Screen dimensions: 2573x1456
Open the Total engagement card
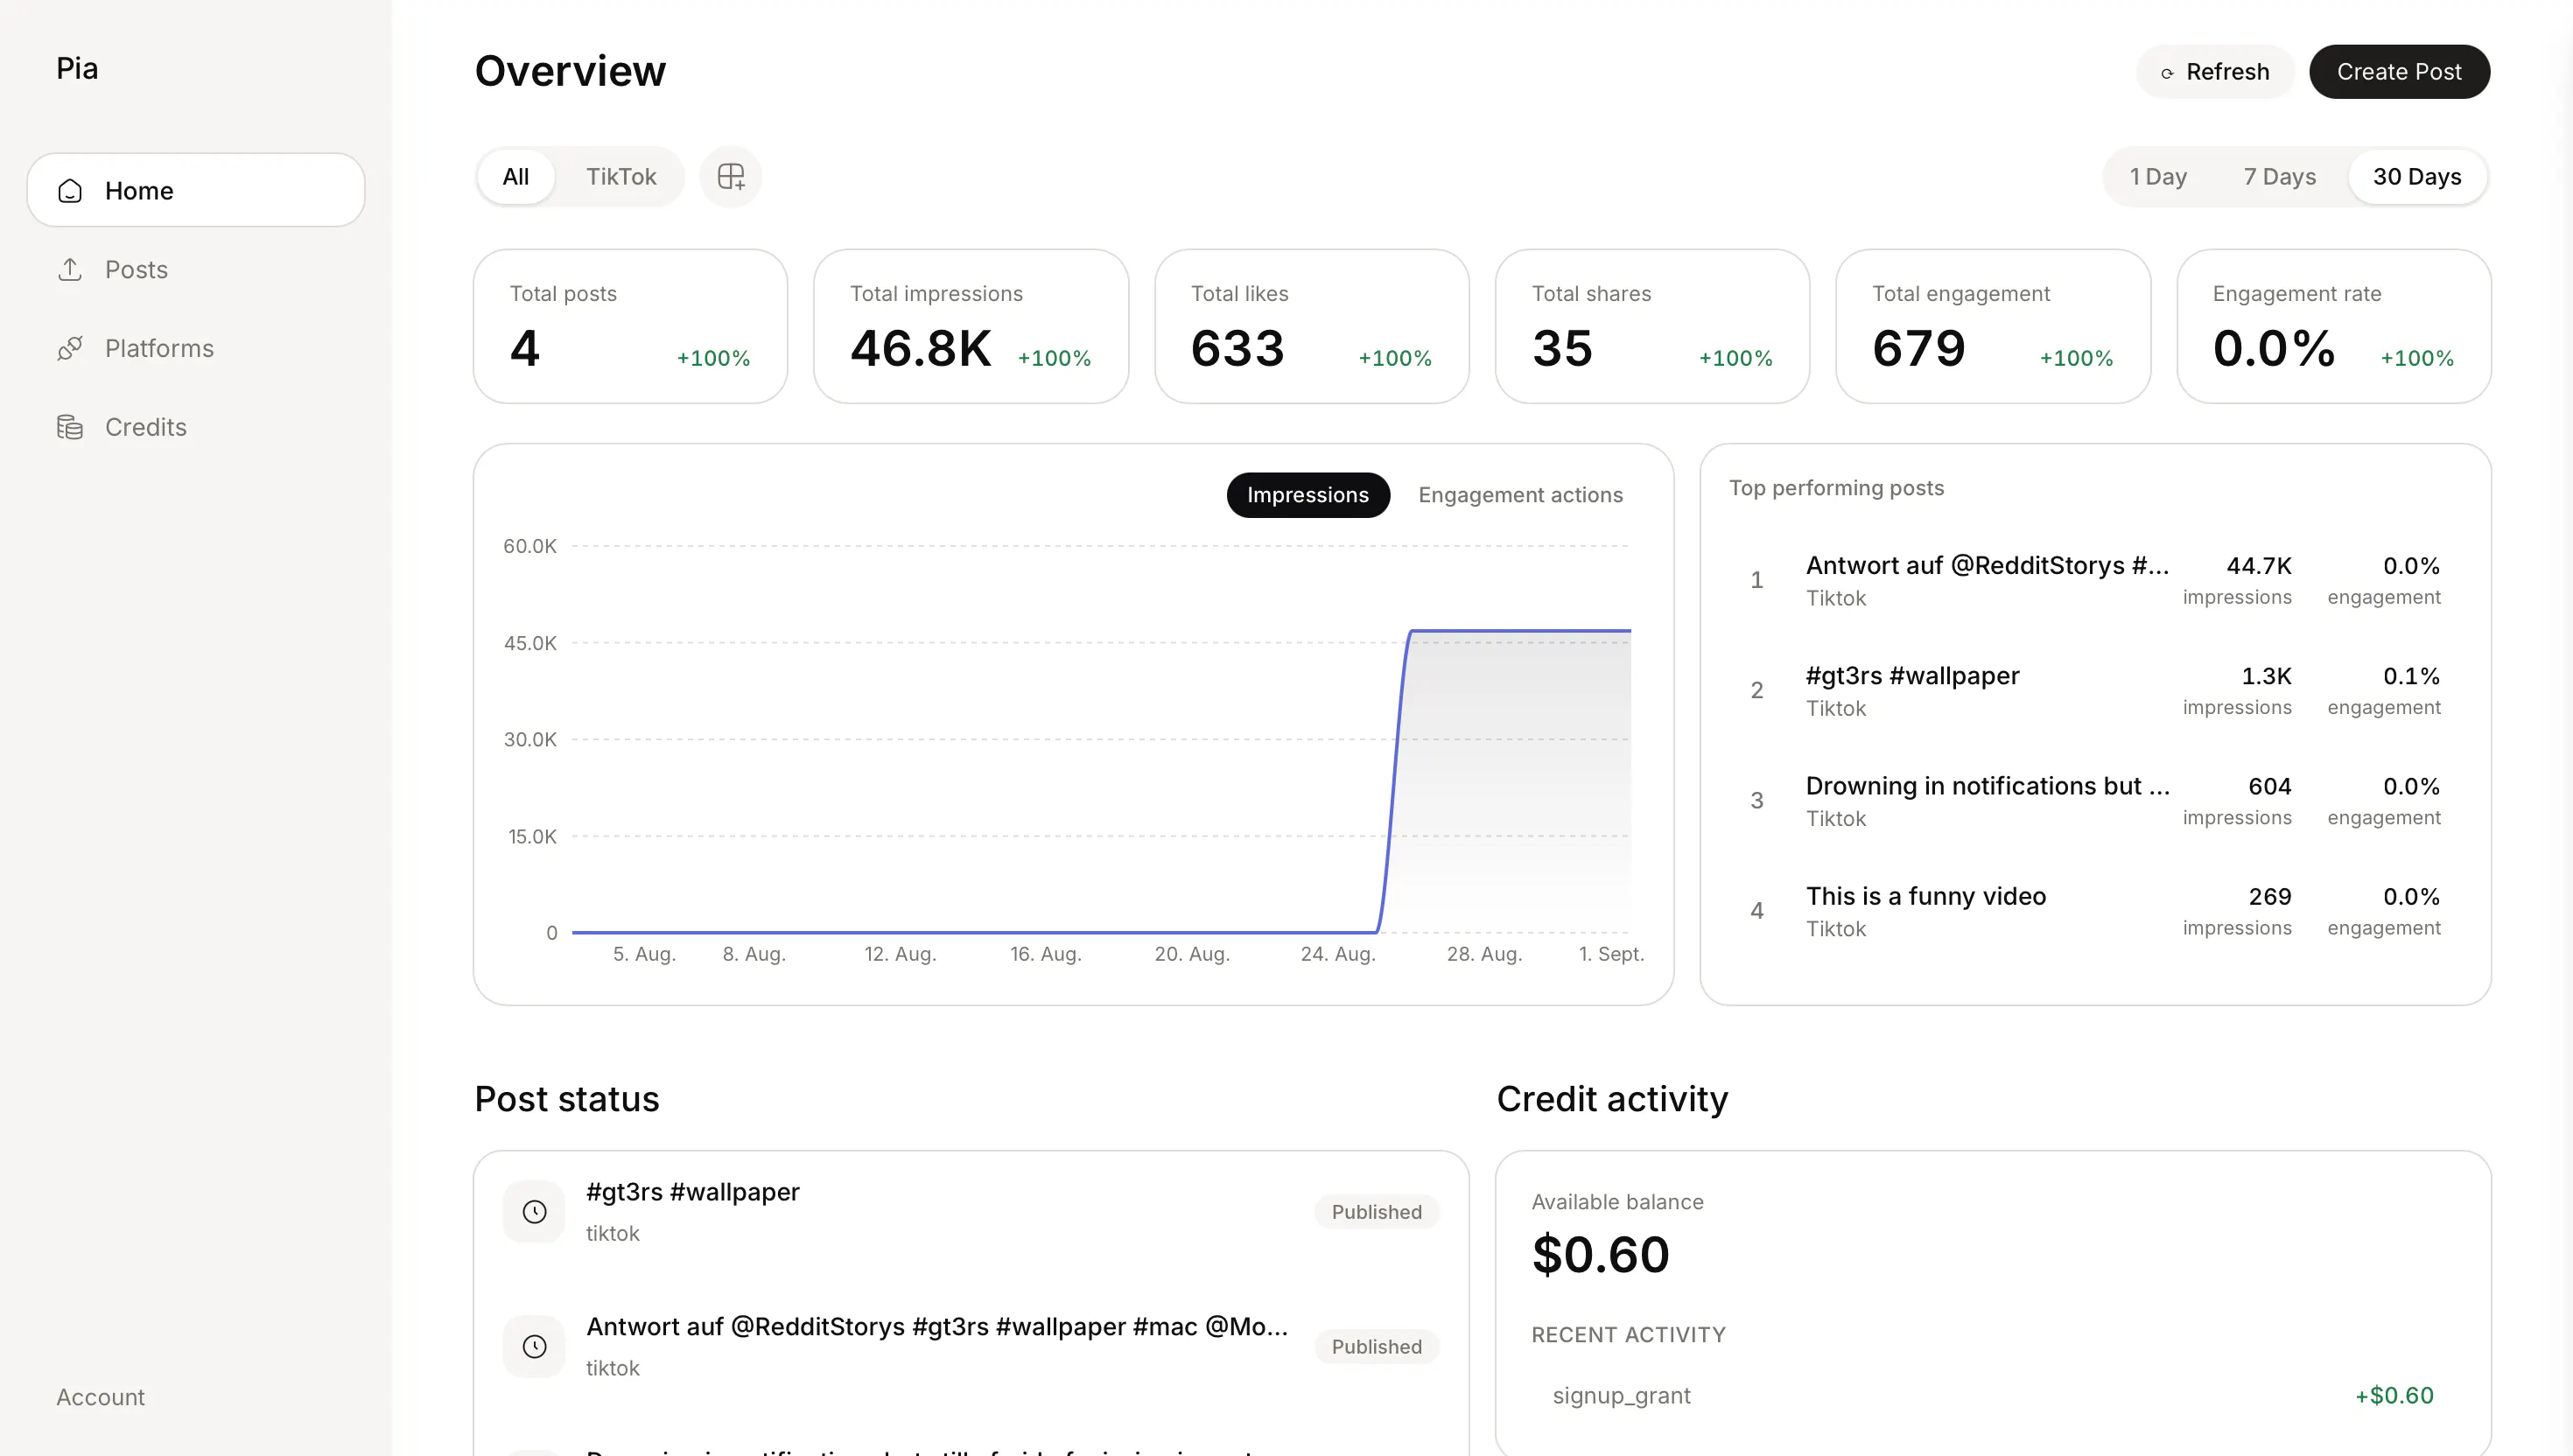[1993, 327]
